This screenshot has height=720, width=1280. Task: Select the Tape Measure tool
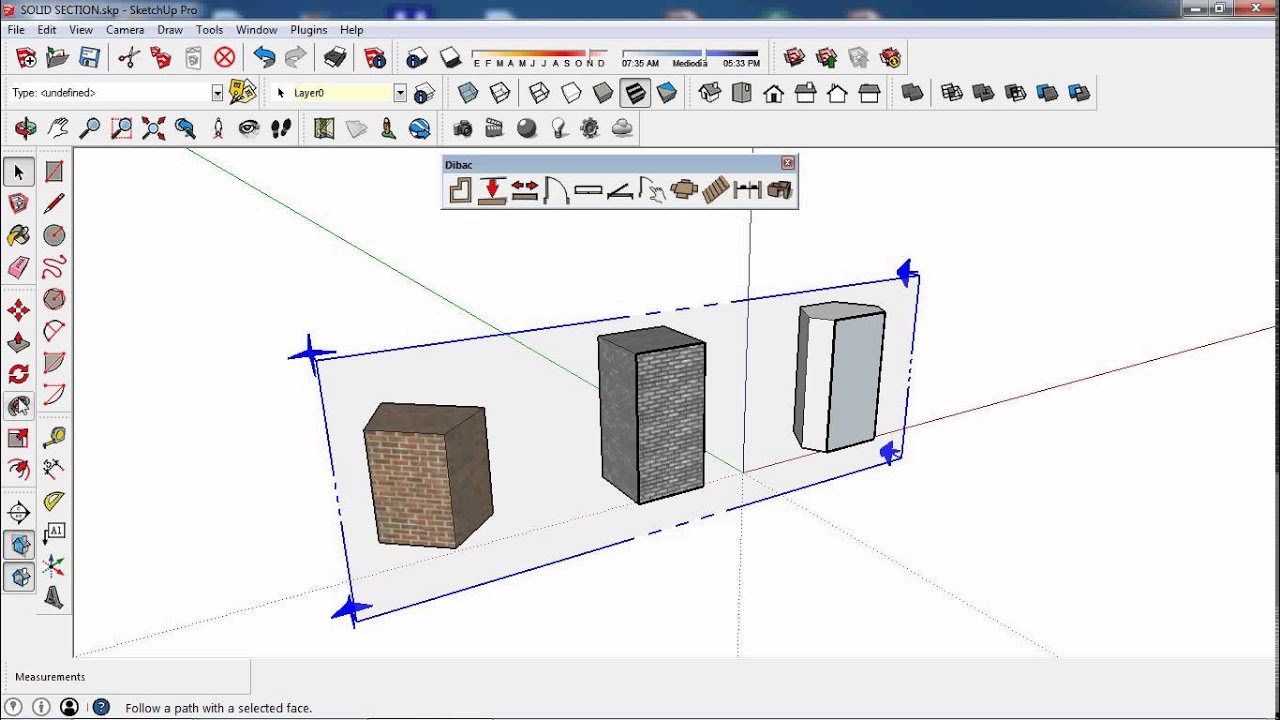point(54,437)
